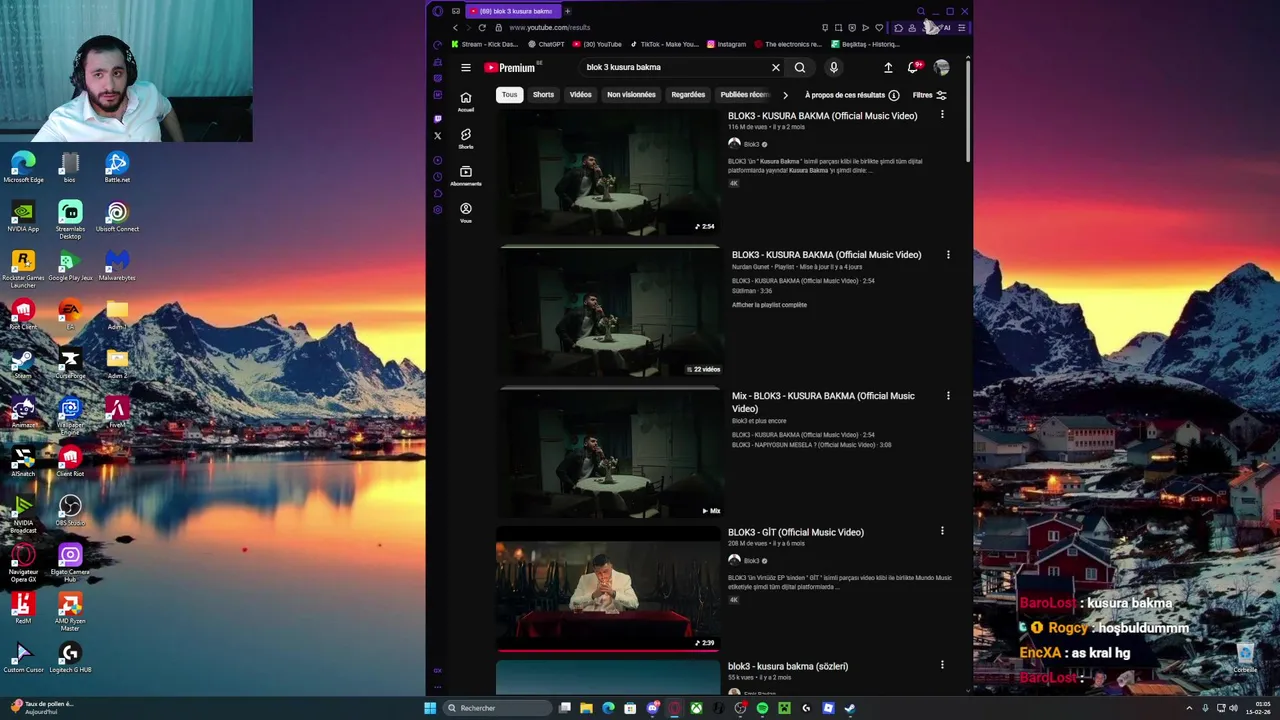This screenshot has width=1280, height=720.
Task: Open YouTube notifications bell
Action: tap(913, 68)
